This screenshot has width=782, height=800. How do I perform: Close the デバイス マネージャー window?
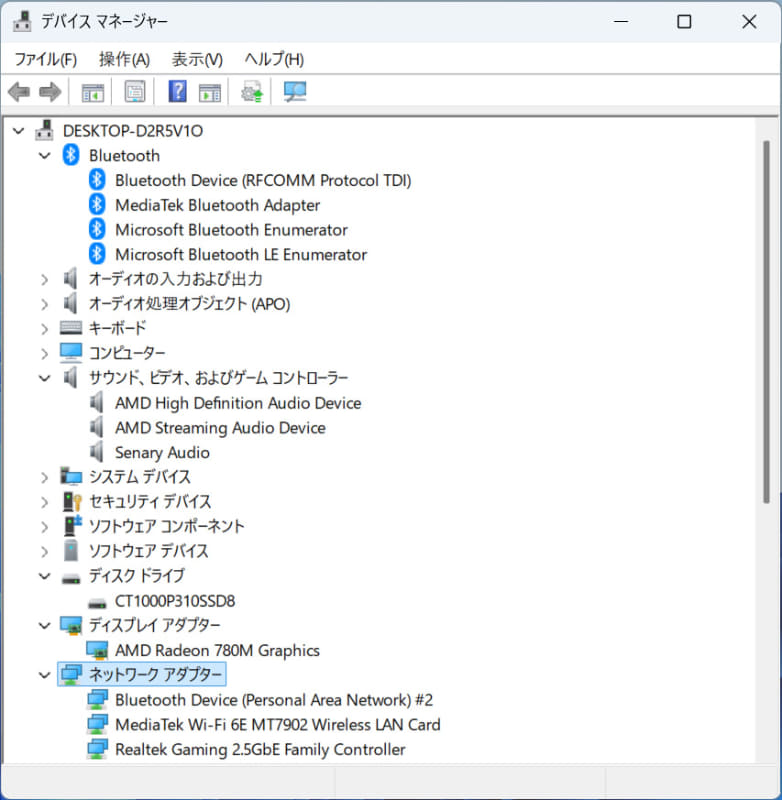(749, 21)
